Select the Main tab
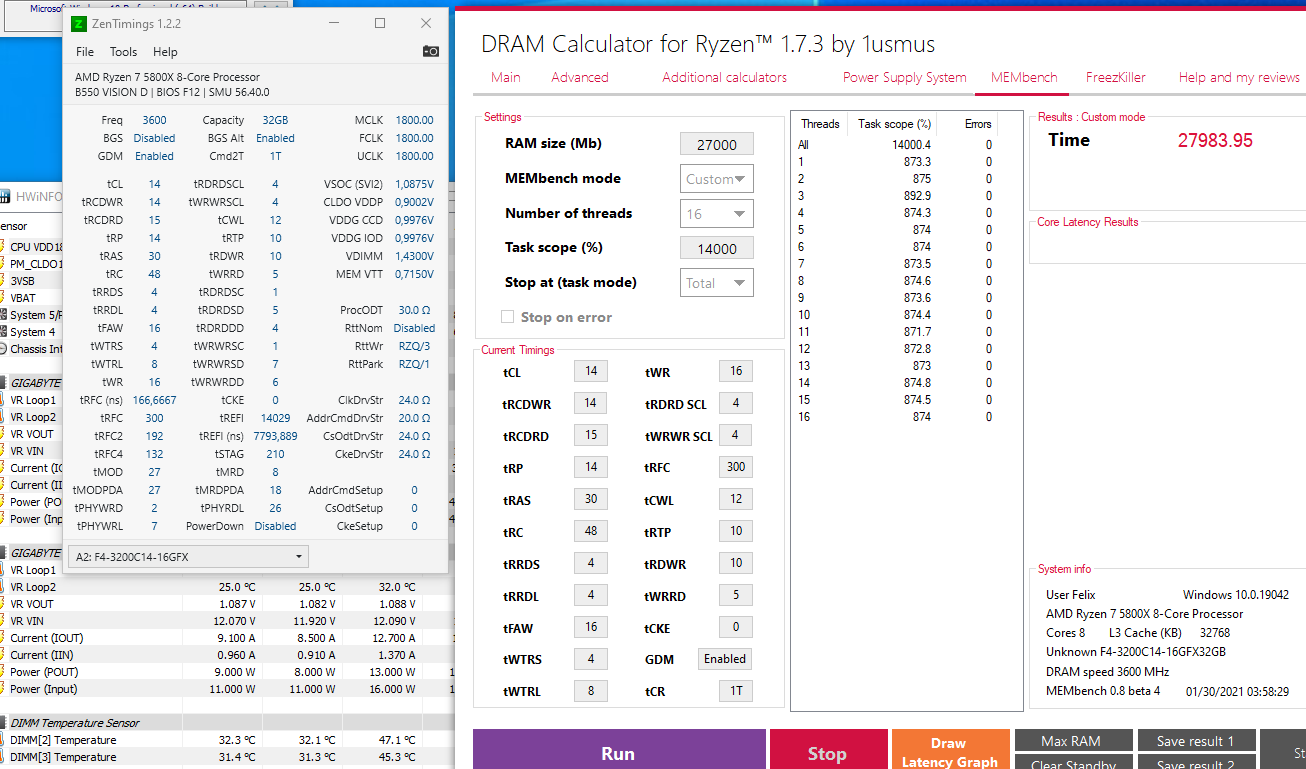 click(x=505, y=76)
